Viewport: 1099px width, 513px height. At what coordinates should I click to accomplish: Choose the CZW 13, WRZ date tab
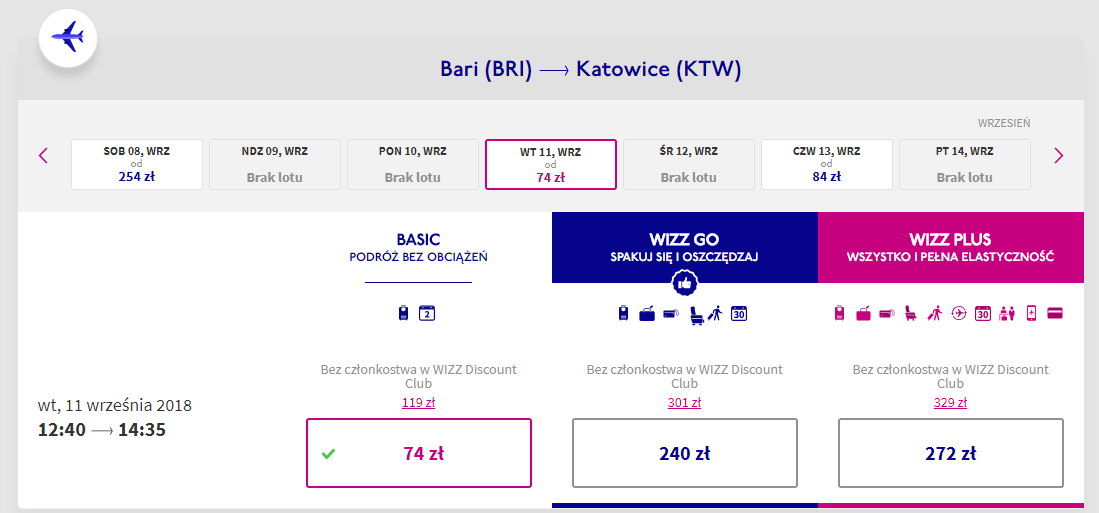point(827,164)
